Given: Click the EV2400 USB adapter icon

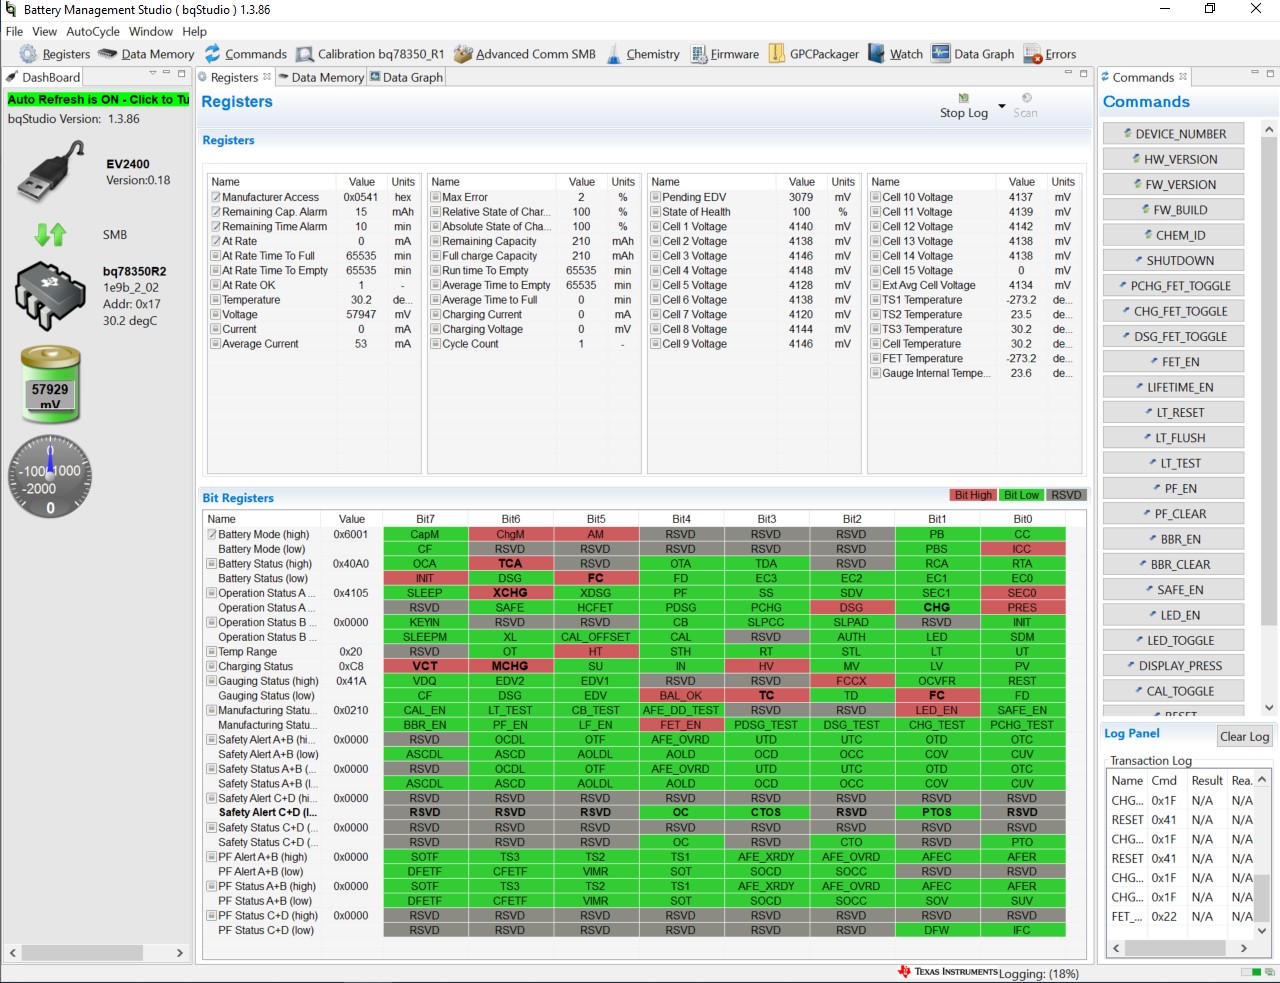Looking at the screenshot, I should tap(50, 172).
